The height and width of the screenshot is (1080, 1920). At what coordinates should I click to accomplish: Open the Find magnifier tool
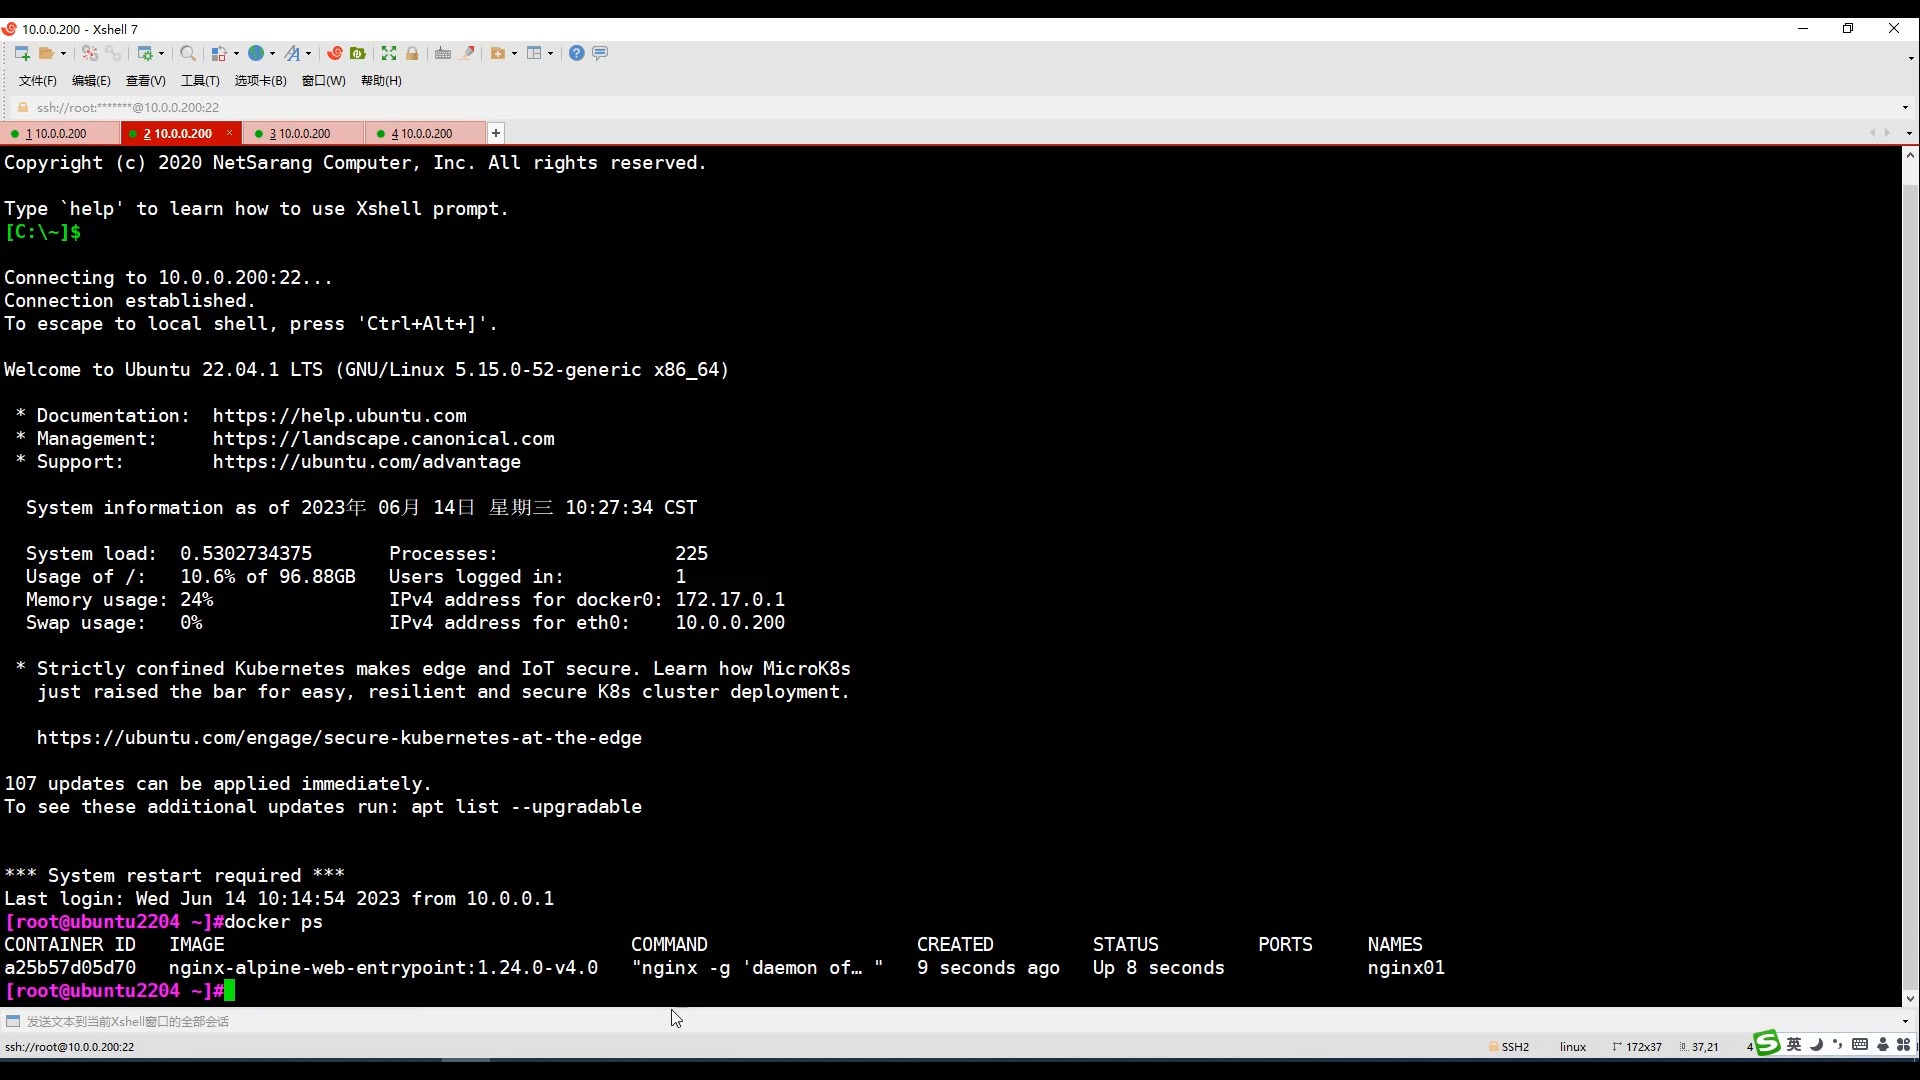[x=187, y=53]
